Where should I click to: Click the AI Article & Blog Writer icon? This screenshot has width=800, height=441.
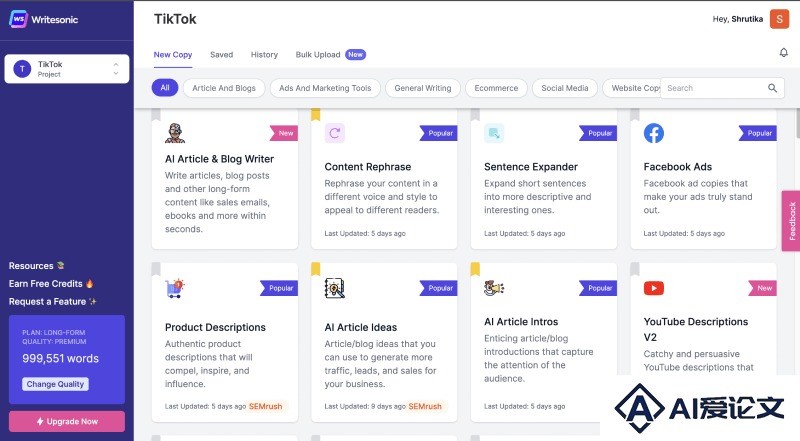pos(175,133)
